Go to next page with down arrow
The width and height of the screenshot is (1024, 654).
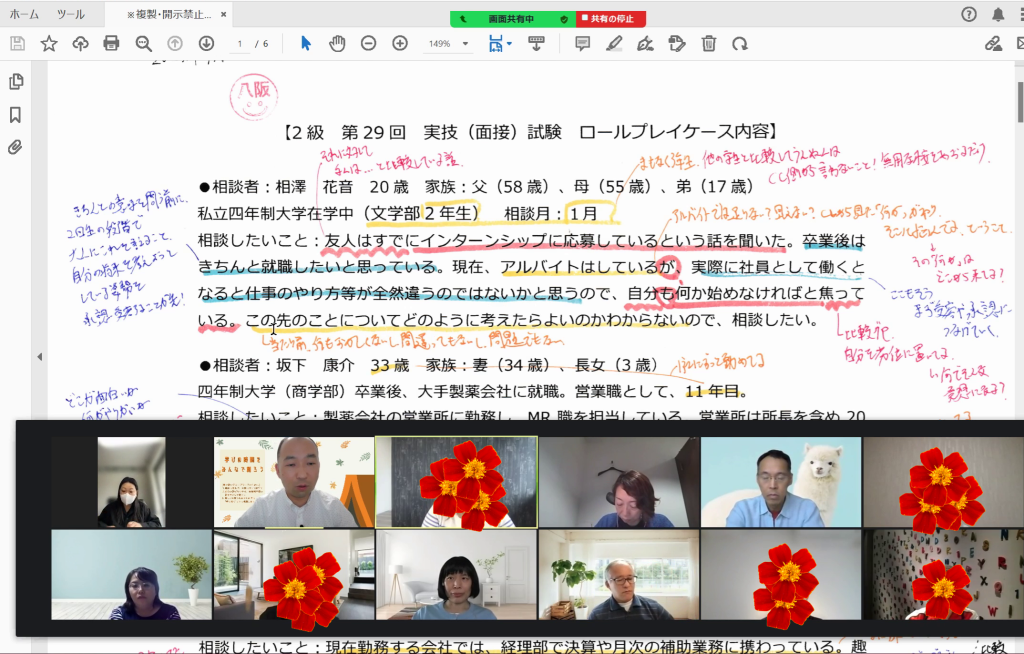tap(206, 43)
